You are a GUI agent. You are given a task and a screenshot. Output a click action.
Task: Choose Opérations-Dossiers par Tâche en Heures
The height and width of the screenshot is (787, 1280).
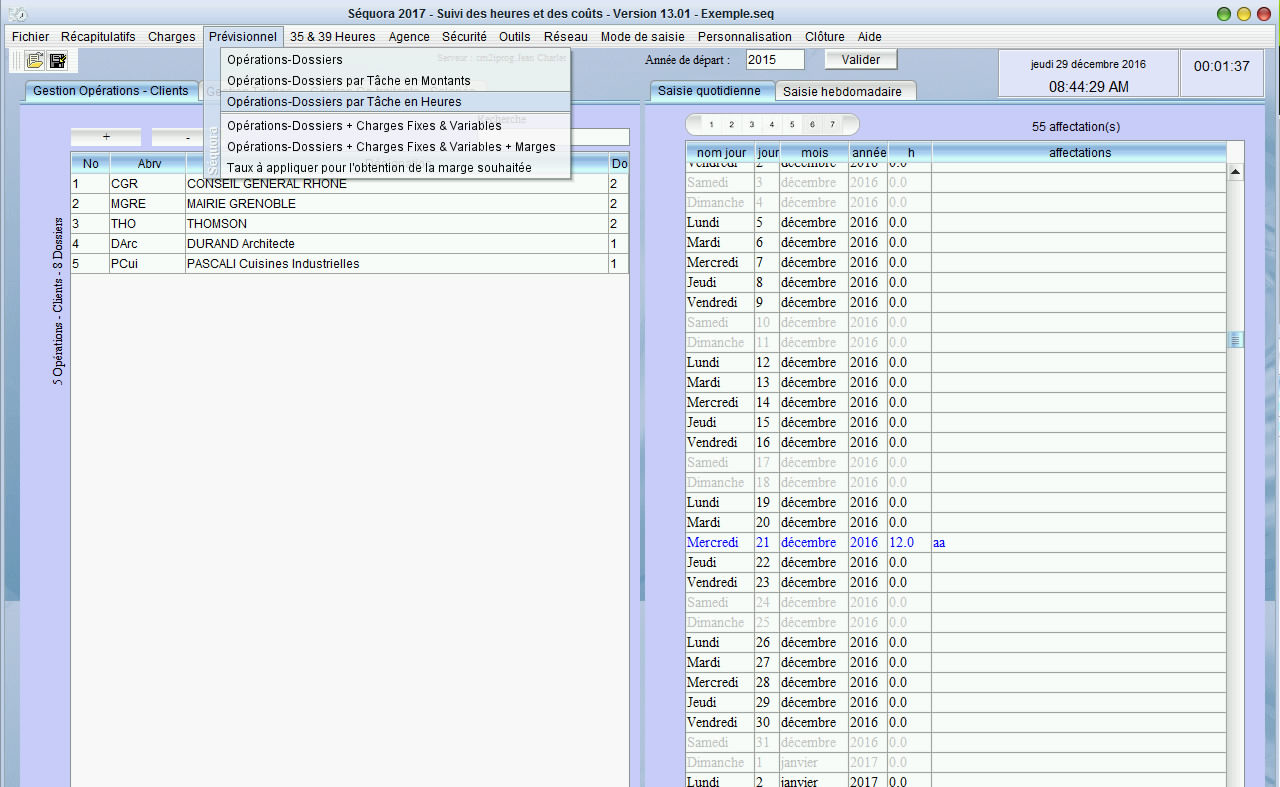344,102
